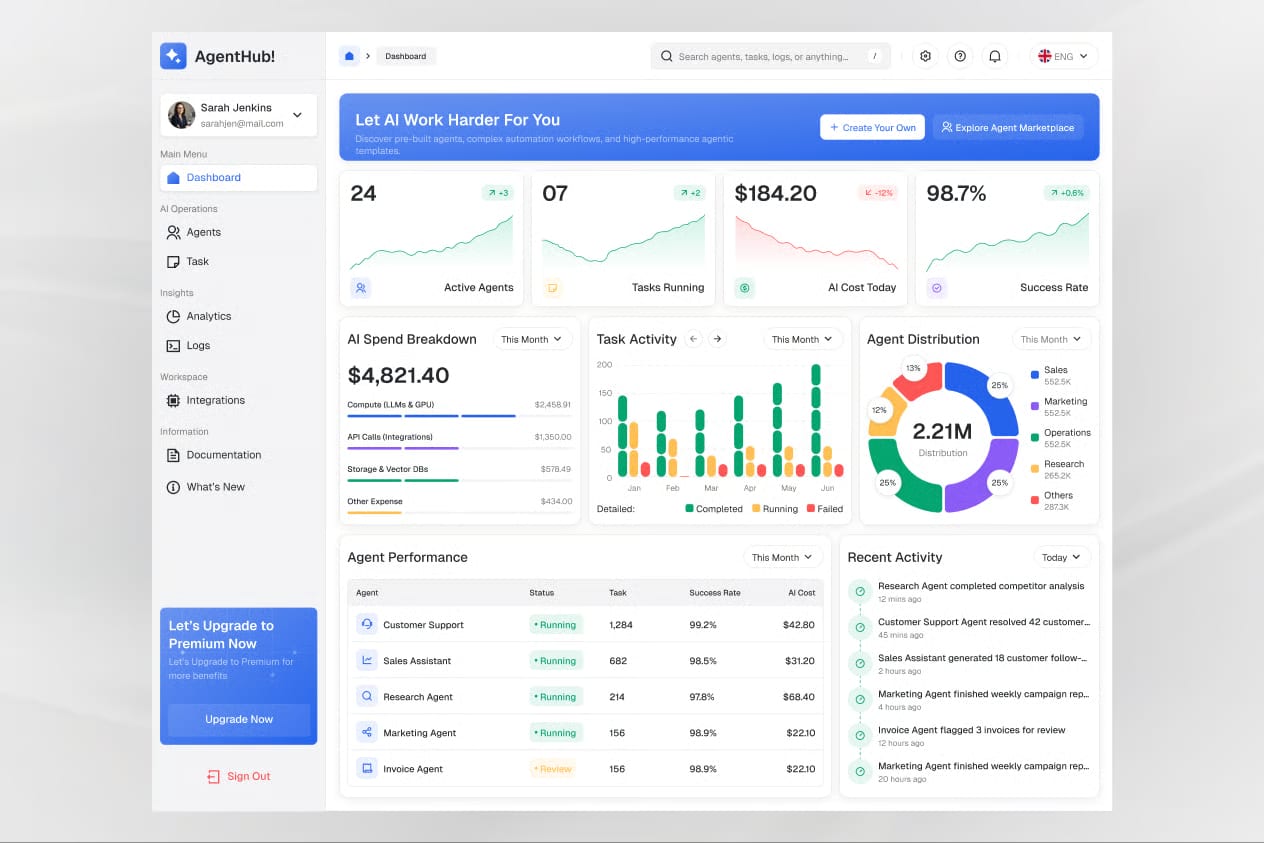The width and height of the screenshot is (1264, 843).
Task: Click the UK flag icon
Action: click(x=1045, y=56)
